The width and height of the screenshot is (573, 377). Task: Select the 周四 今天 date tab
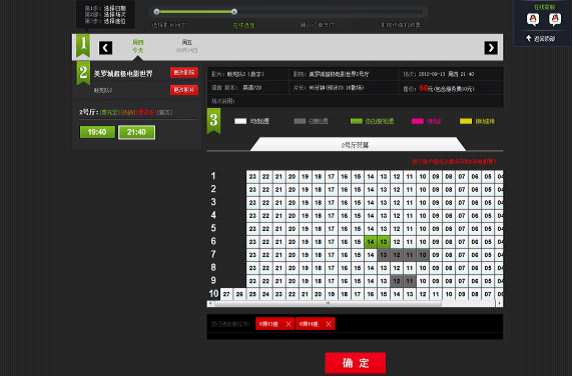coord(138,46)
